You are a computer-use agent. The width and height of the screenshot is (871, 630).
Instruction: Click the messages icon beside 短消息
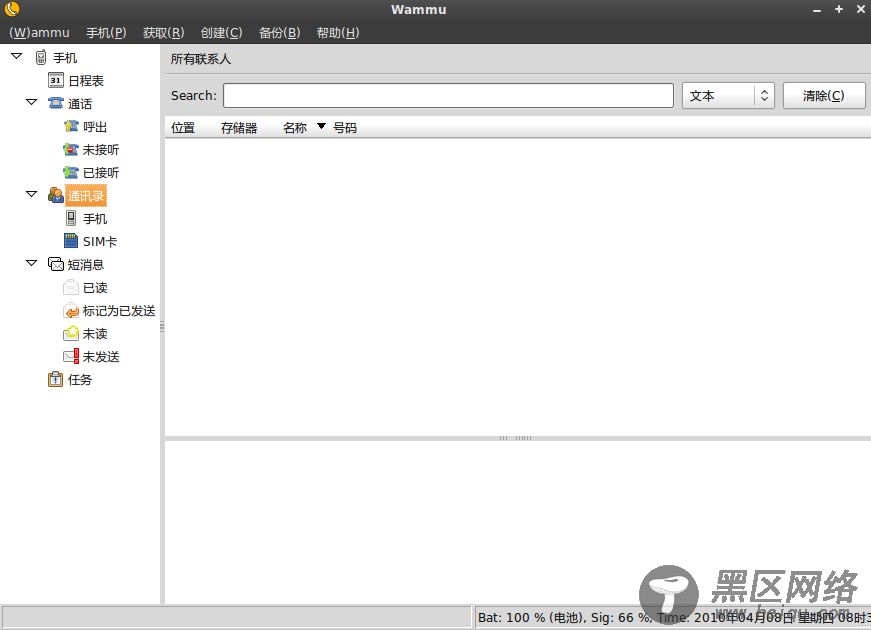(56, 264)
